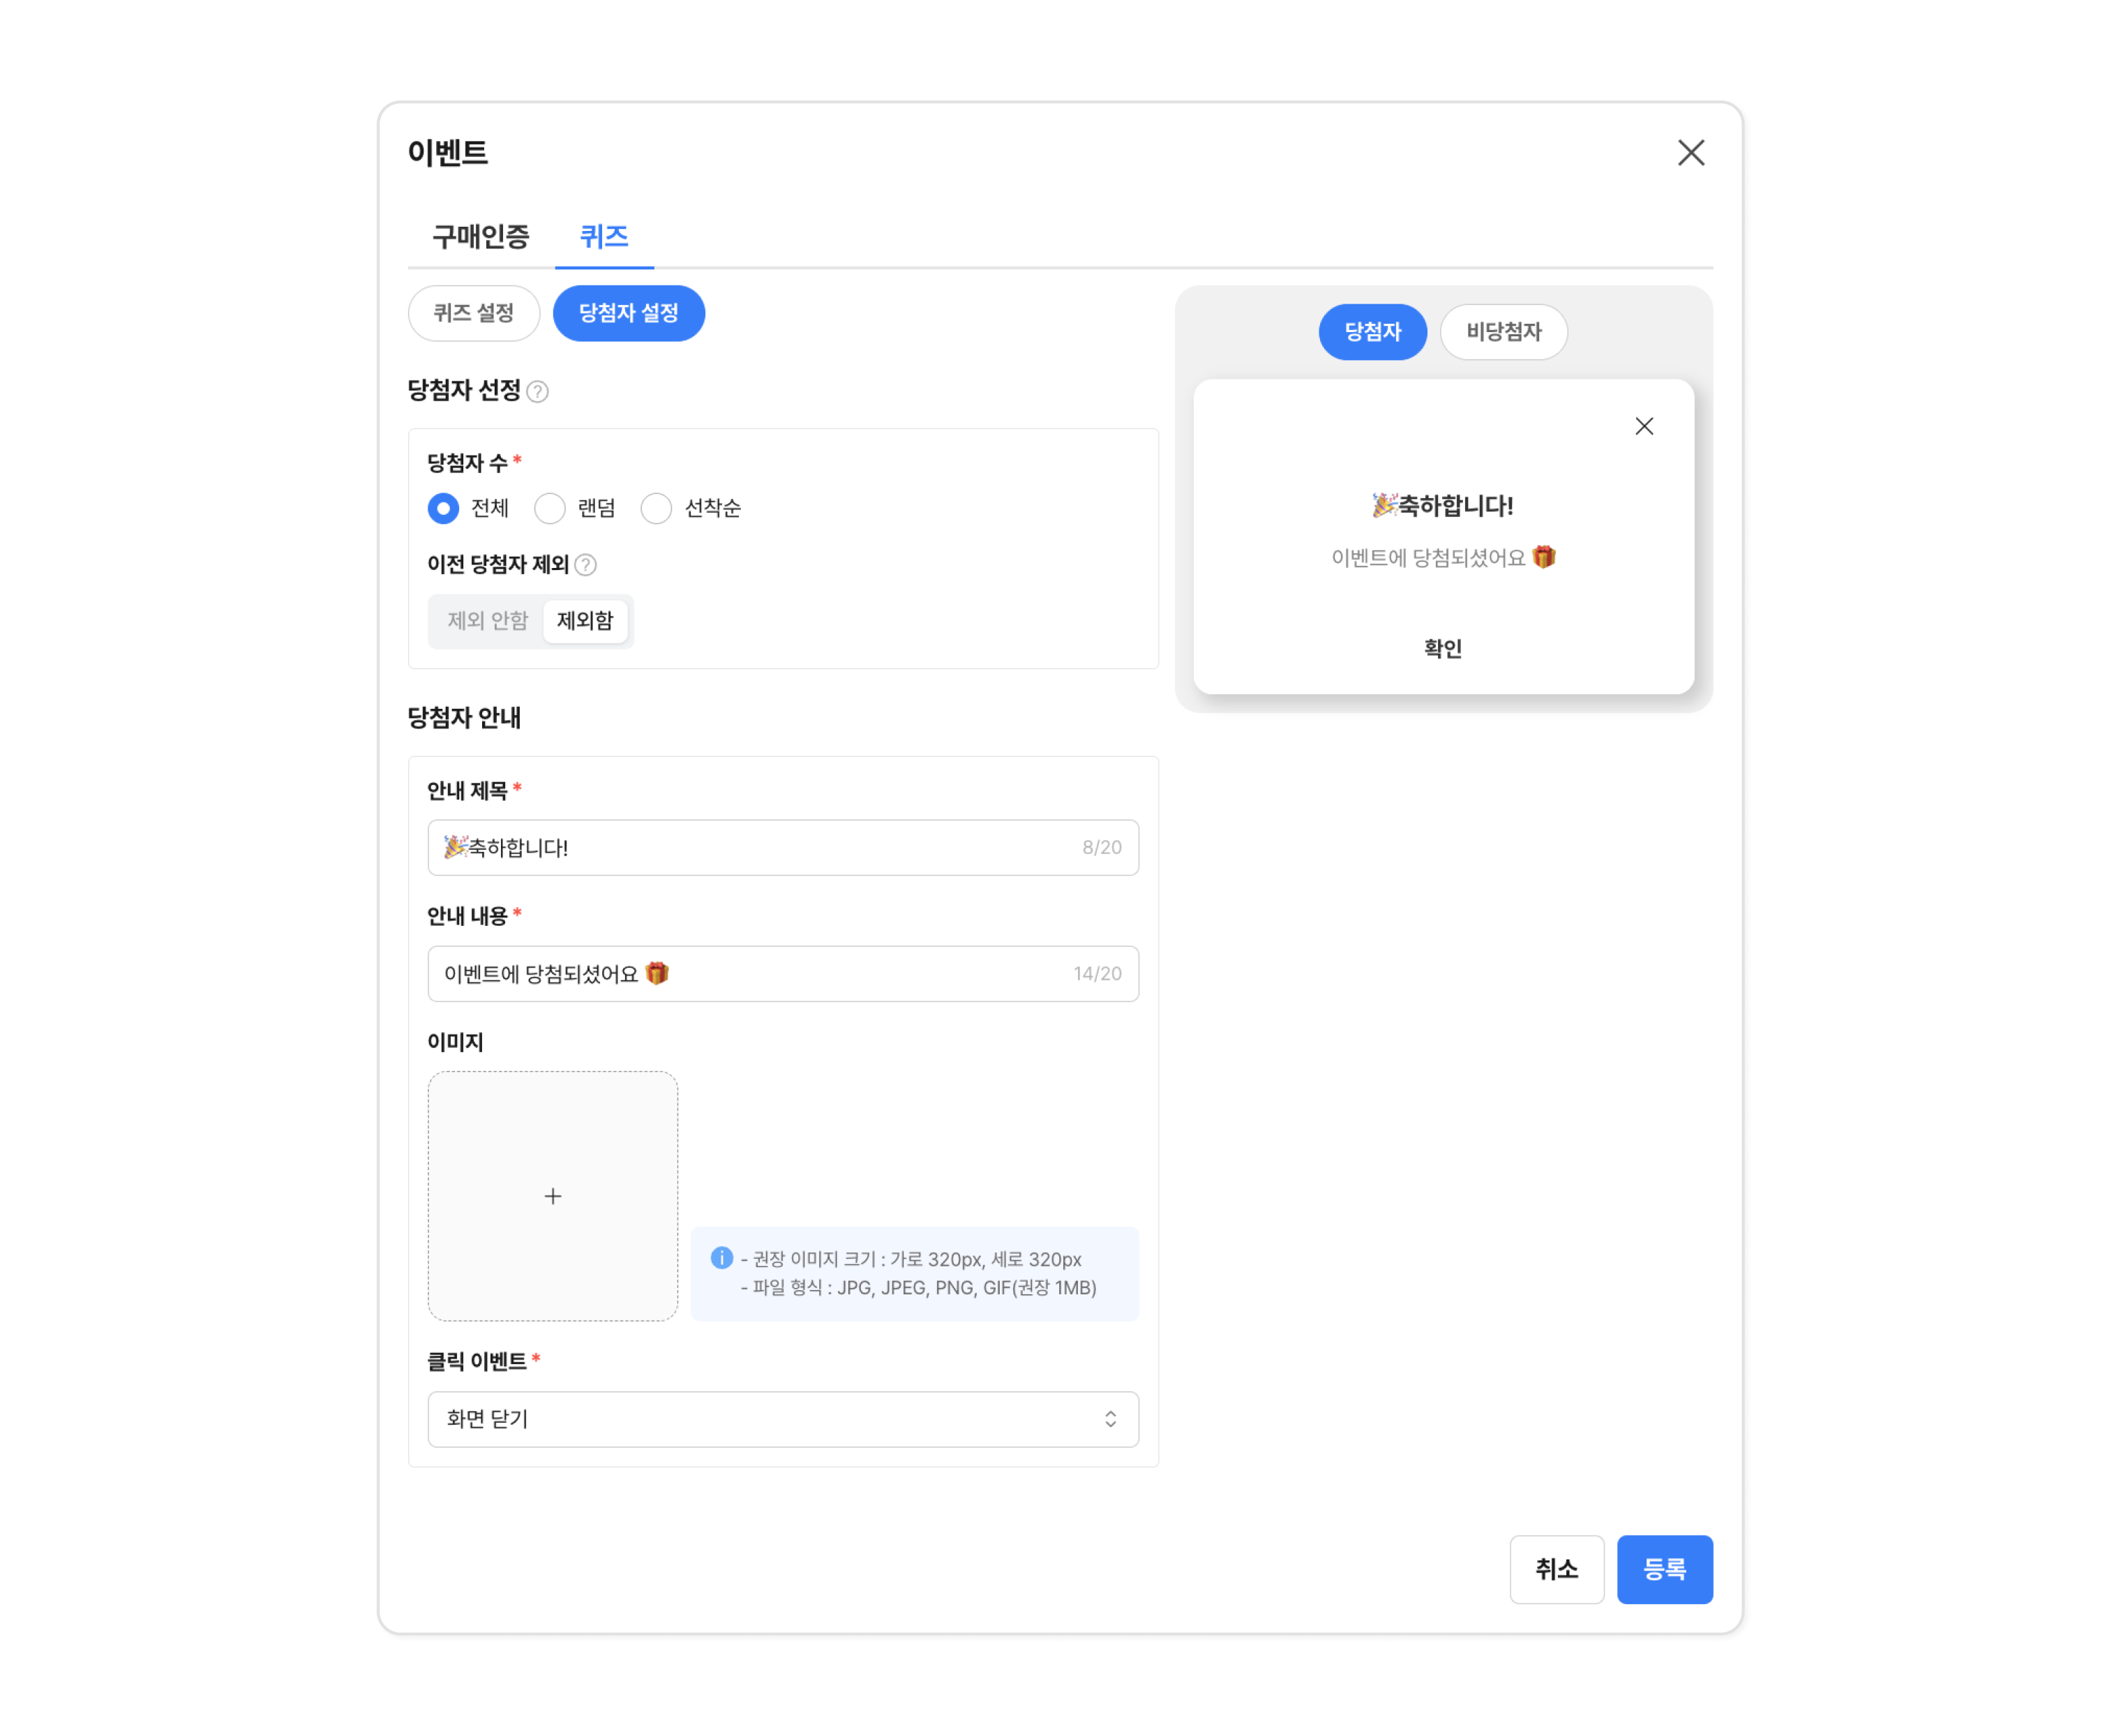Select the 전체 radio option

click(443, 508)
